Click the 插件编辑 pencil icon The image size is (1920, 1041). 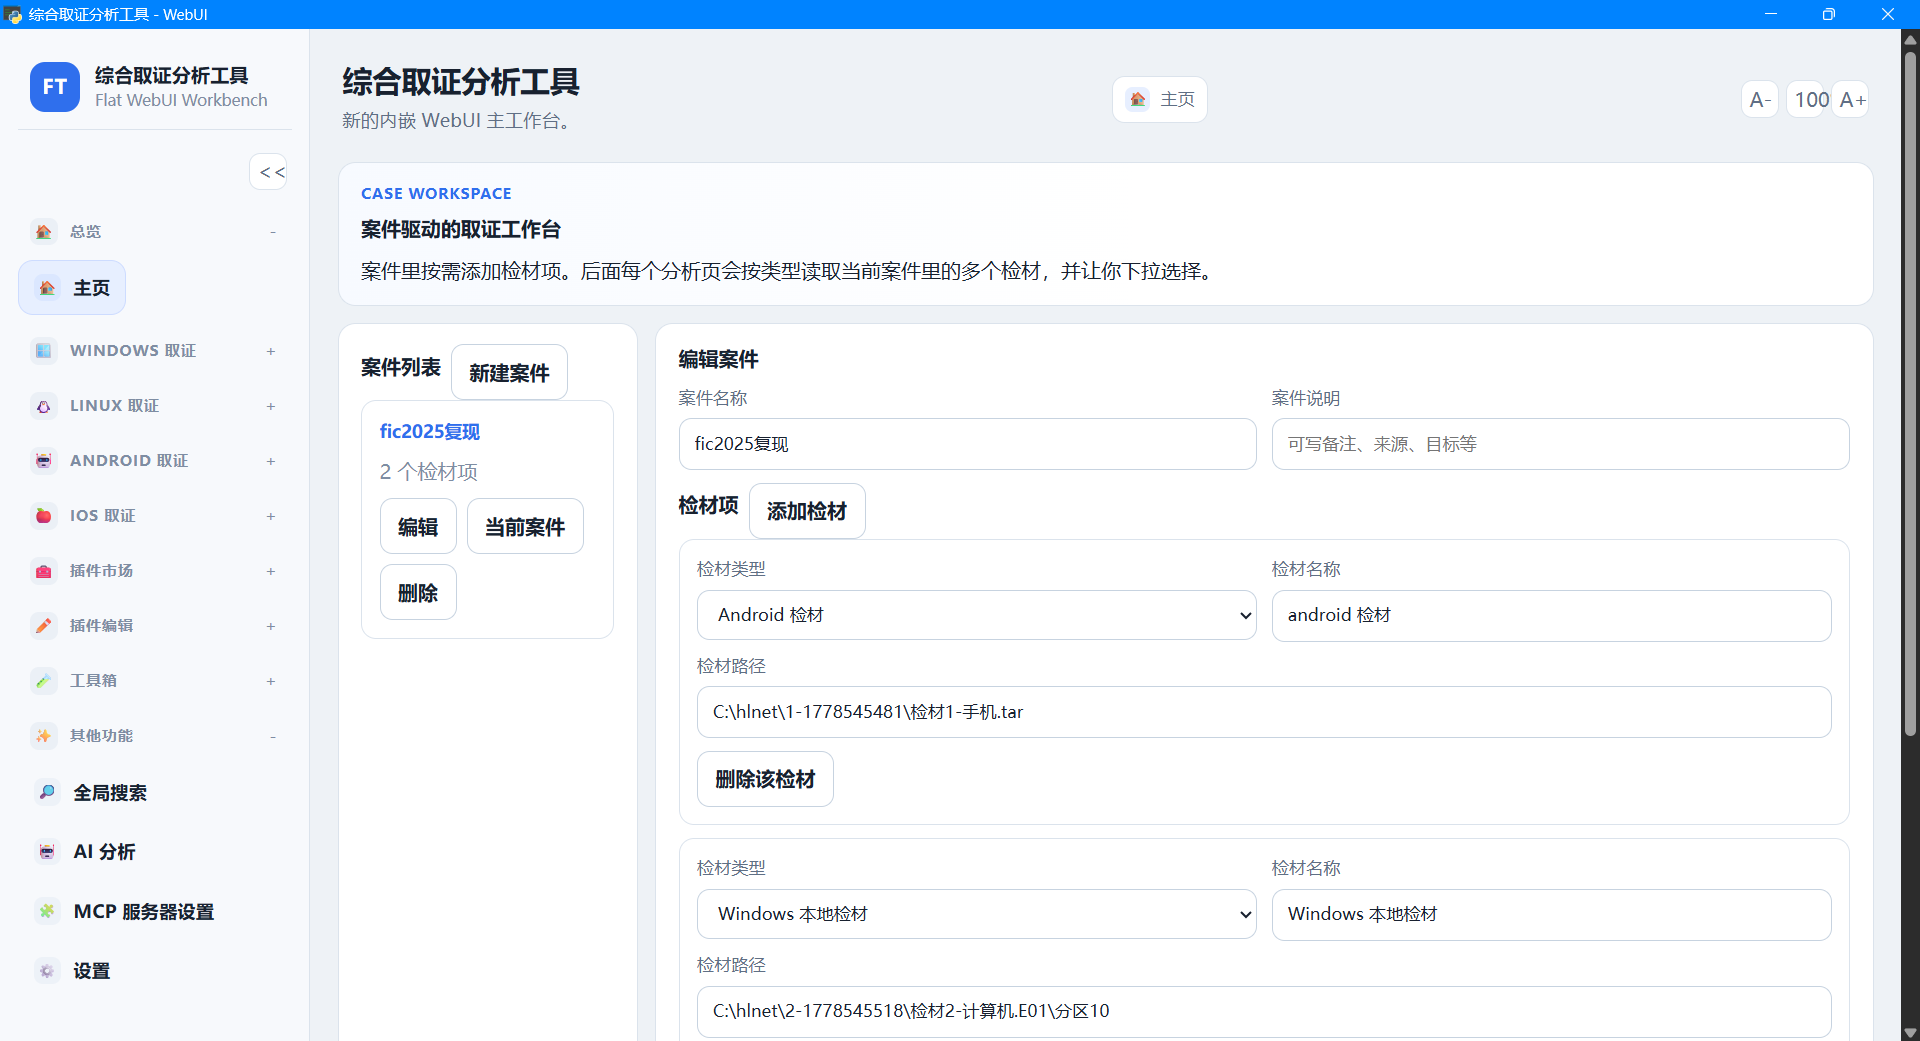[44, 626]
